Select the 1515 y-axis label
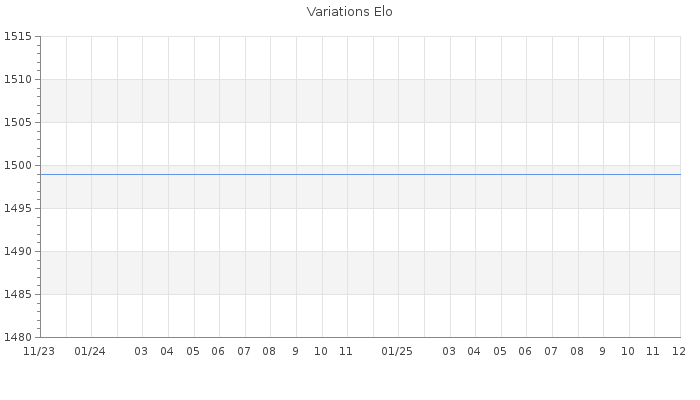 pos(18,37)
